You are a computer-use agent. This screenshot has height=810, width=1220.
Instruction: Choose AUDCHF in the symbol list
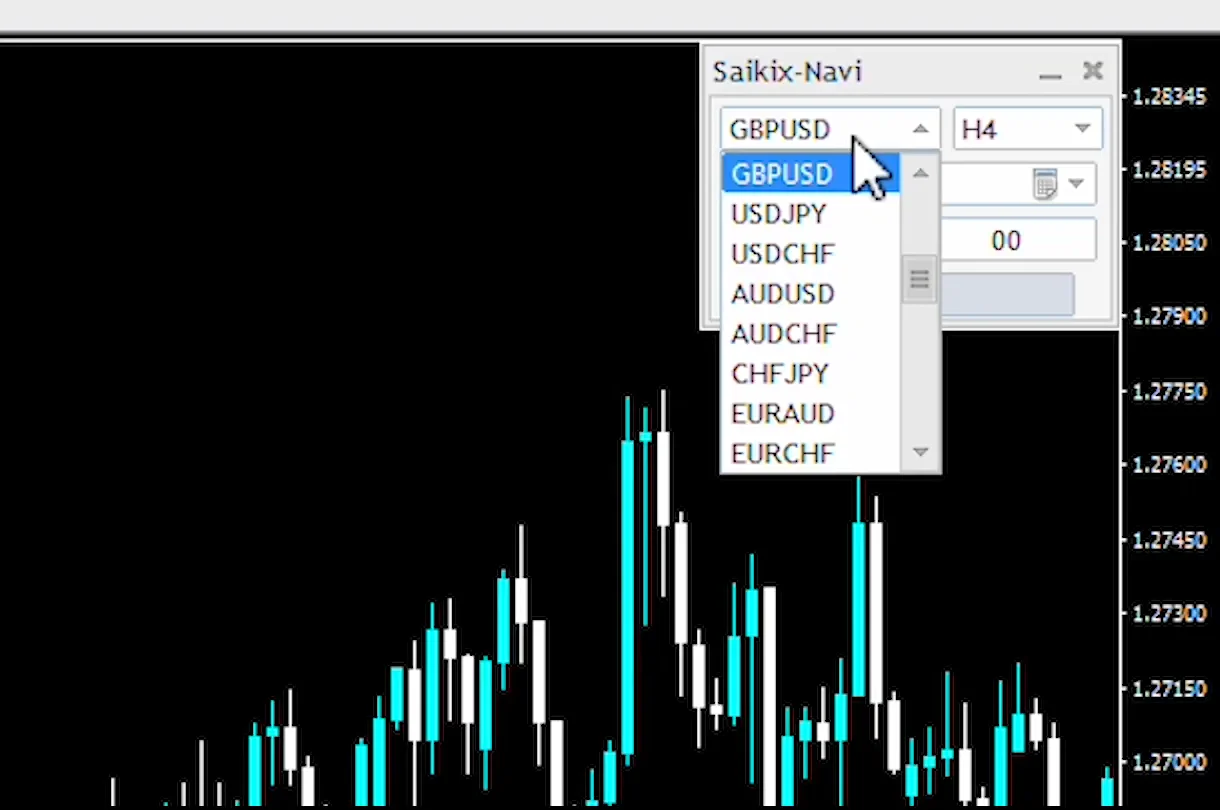811,334
